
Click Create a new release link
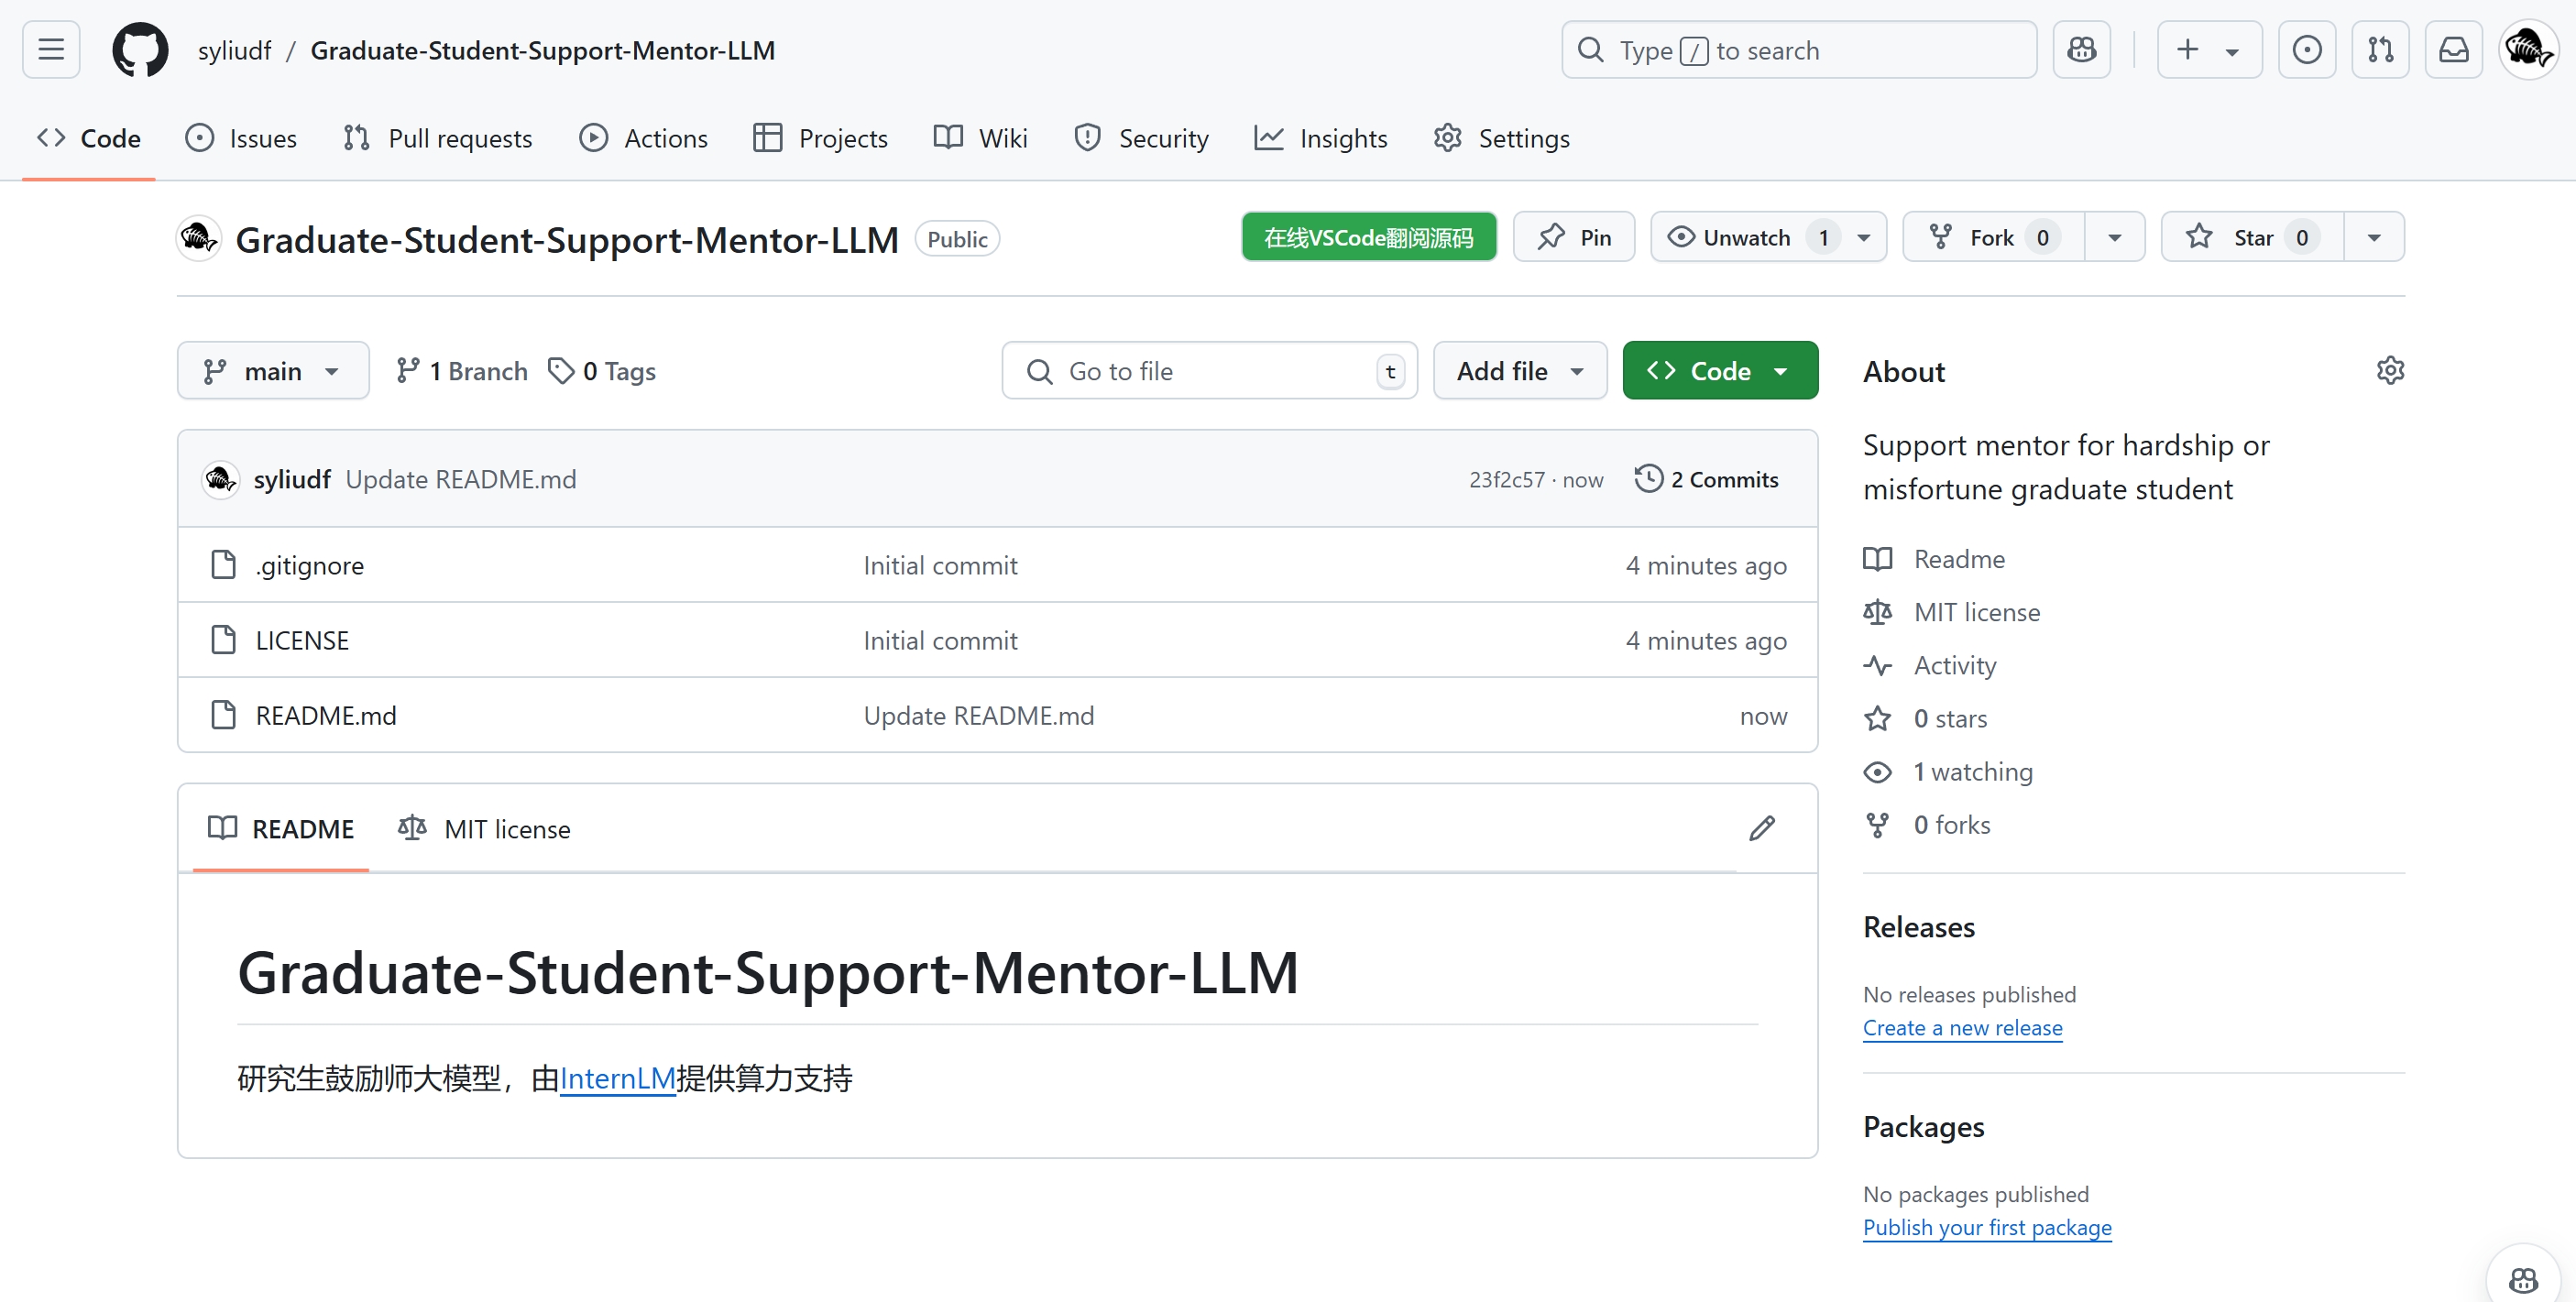point(1962,1028)
